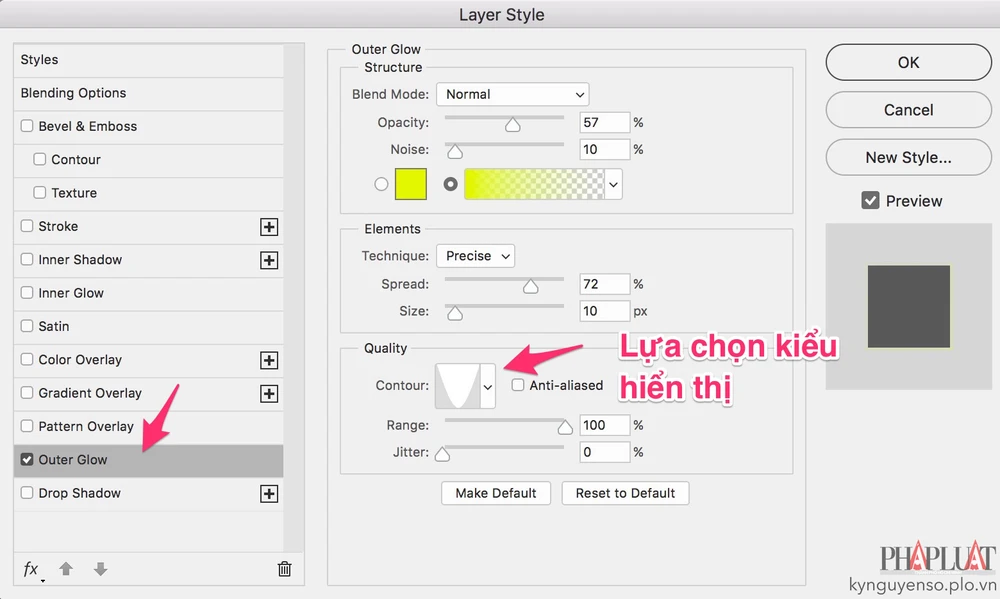1000x599 pixels.
Task: Uncheck the Preview checkbox
Action: pyautogui.click(x=870, y=201)
